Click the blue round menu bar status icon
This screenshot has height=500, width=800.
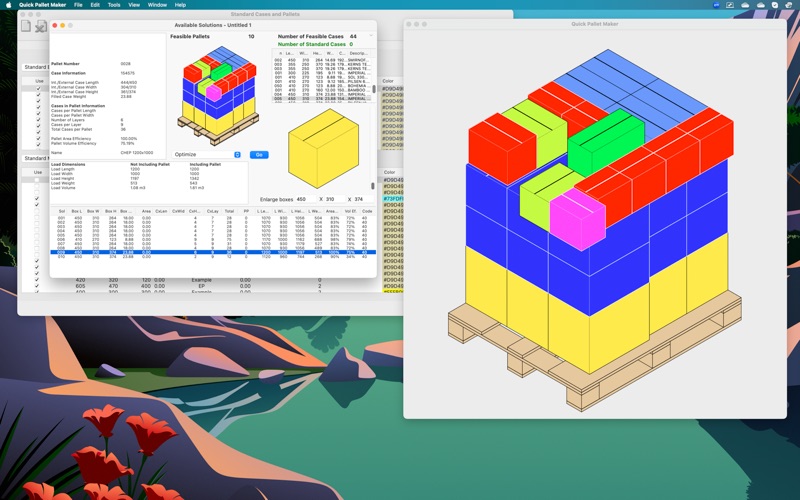tap(716, 5)
